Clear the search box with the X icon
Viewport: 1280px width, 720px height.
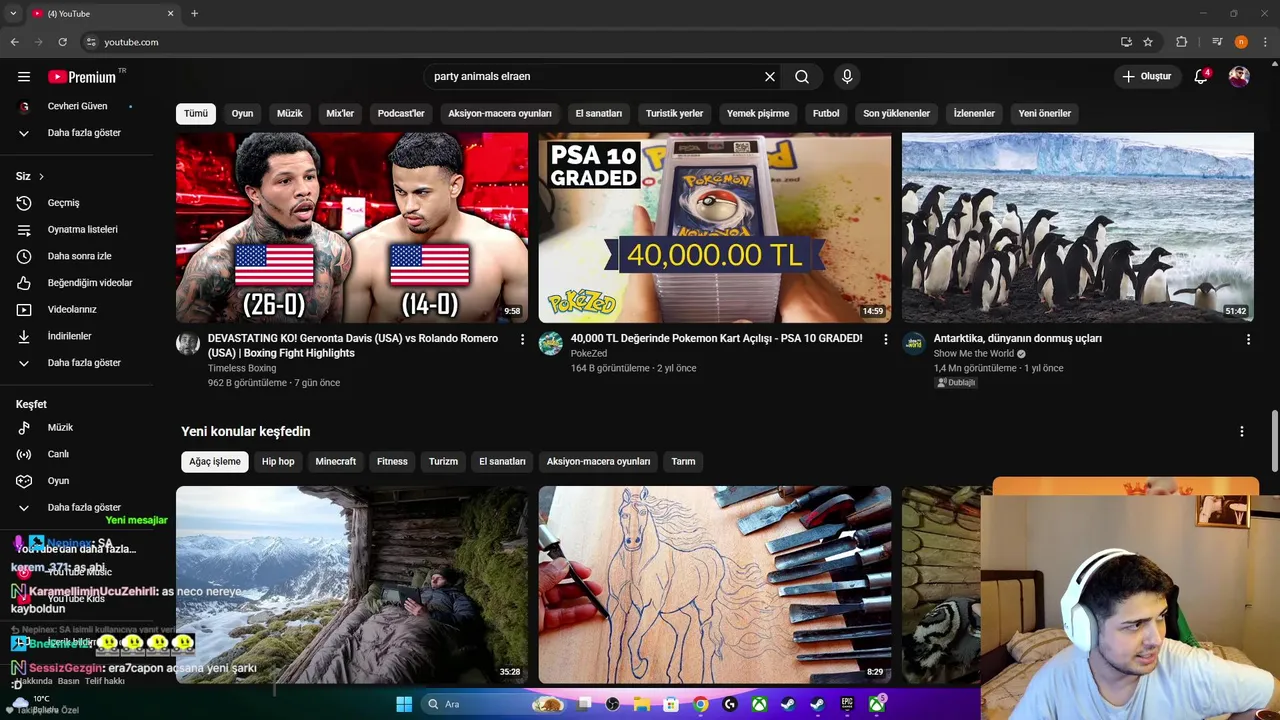pos(770,76)
